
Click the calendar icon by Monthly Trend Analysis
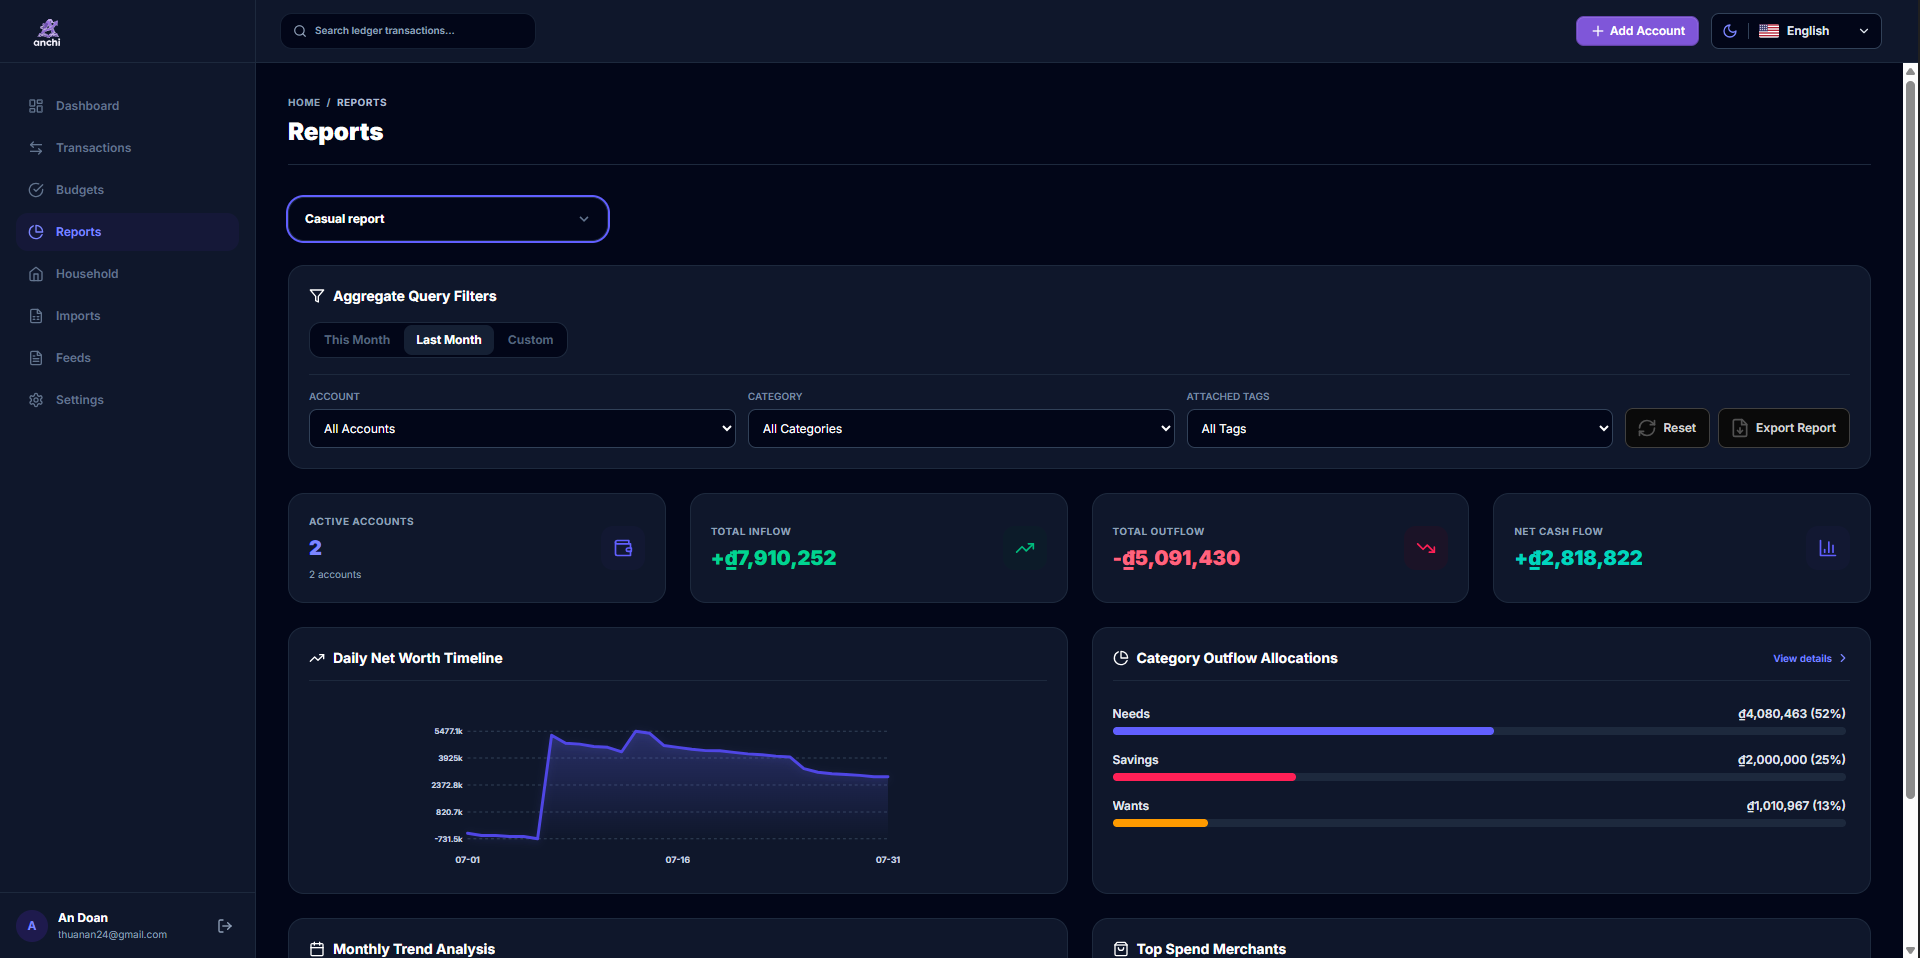pyautogui.click(x=317, y=949)
